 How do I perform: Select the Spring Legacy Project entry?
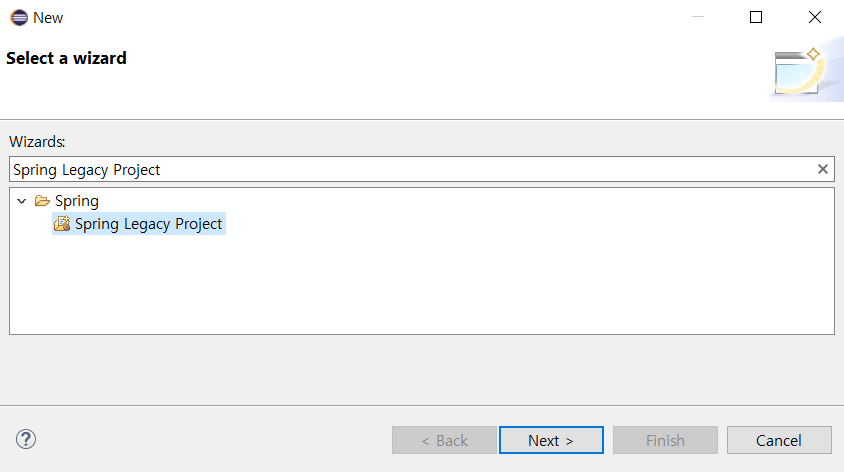(148, 224)
